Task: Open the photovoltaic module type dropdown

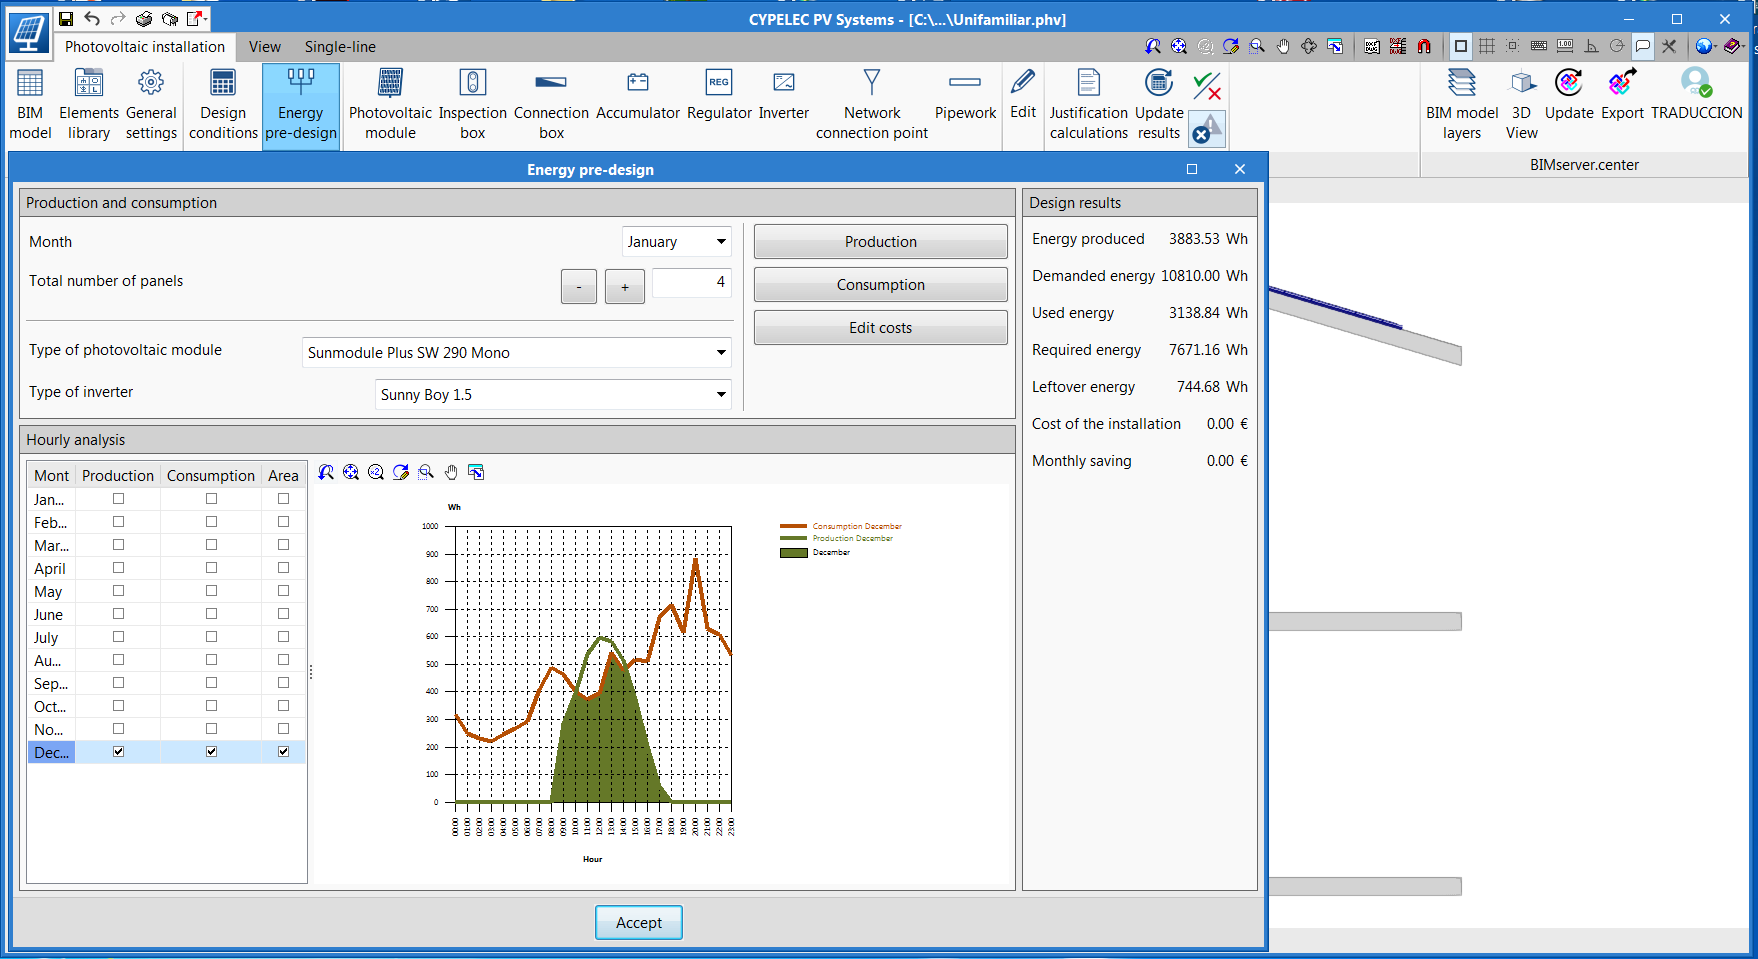Action: coord(719,352)
